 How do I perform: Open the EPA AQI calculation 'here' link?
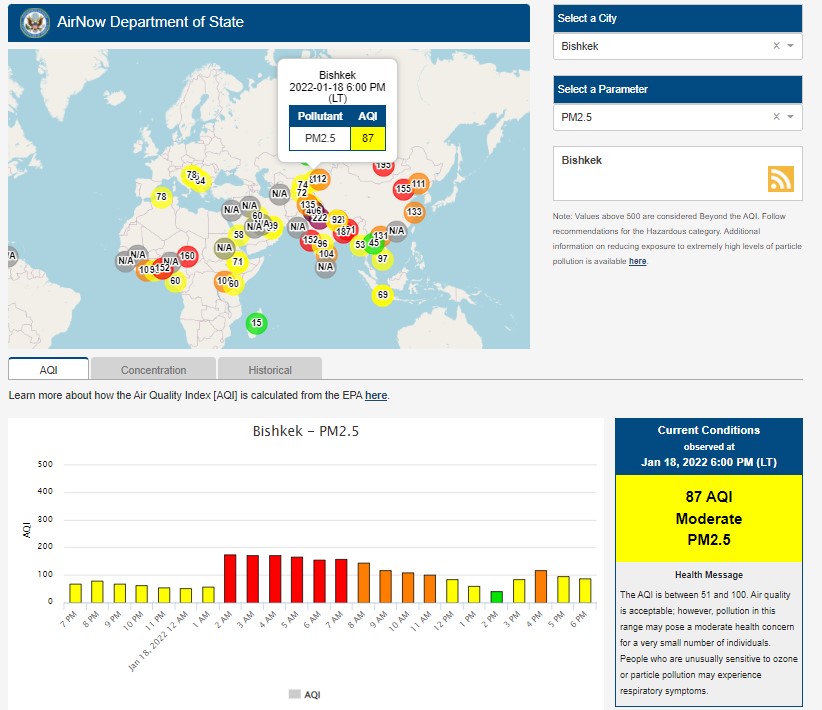[x=376, y=395]
